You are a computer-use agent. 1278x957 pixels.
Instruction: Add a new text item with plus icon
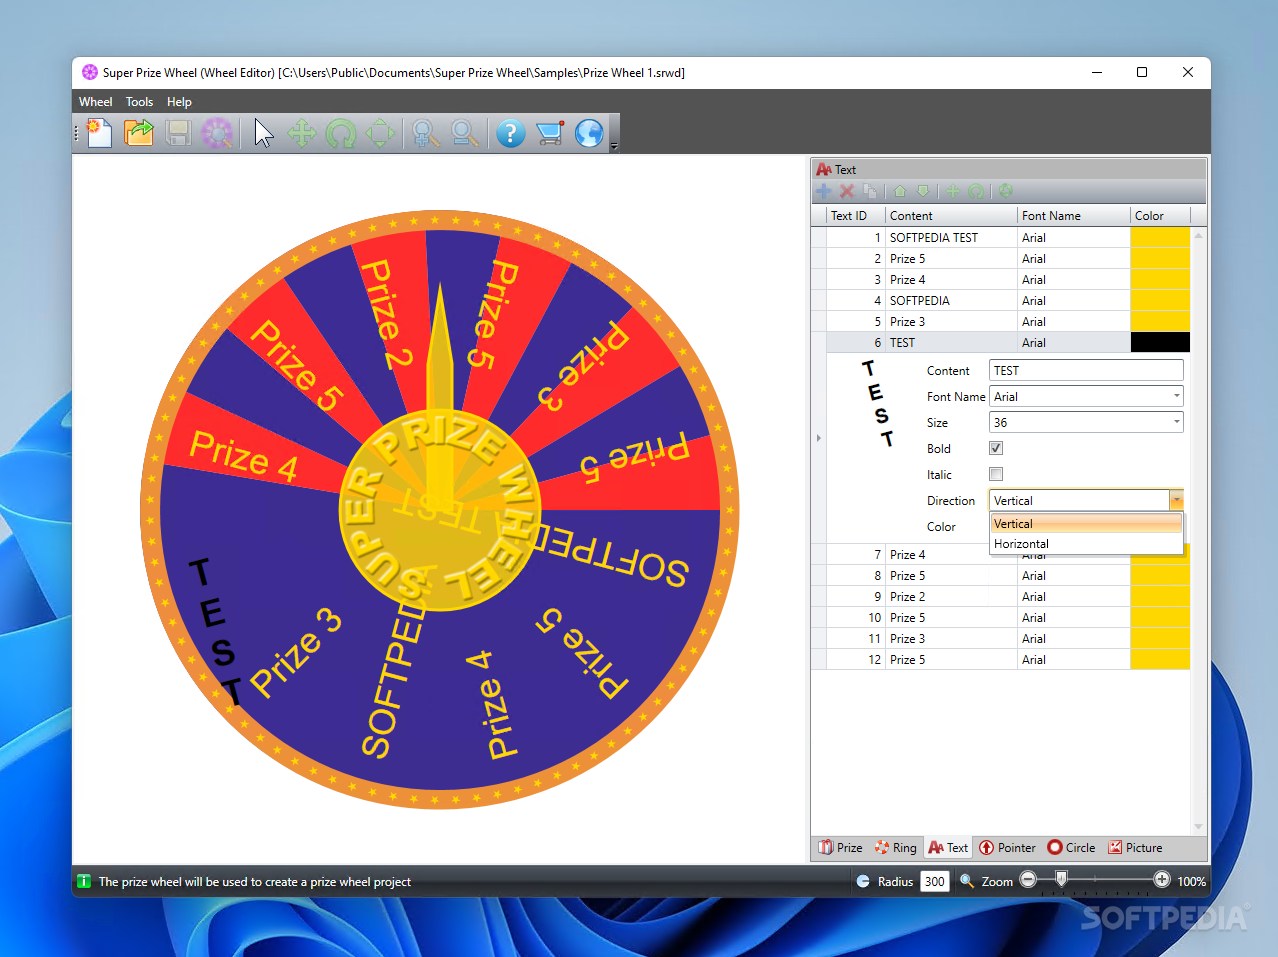pyautogui.click(x=823, y=191)
